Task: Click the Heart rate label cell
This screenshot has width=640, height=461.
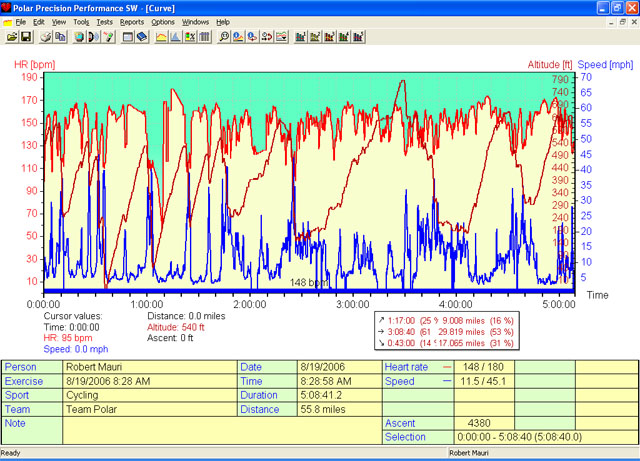Action: [418, 367]
